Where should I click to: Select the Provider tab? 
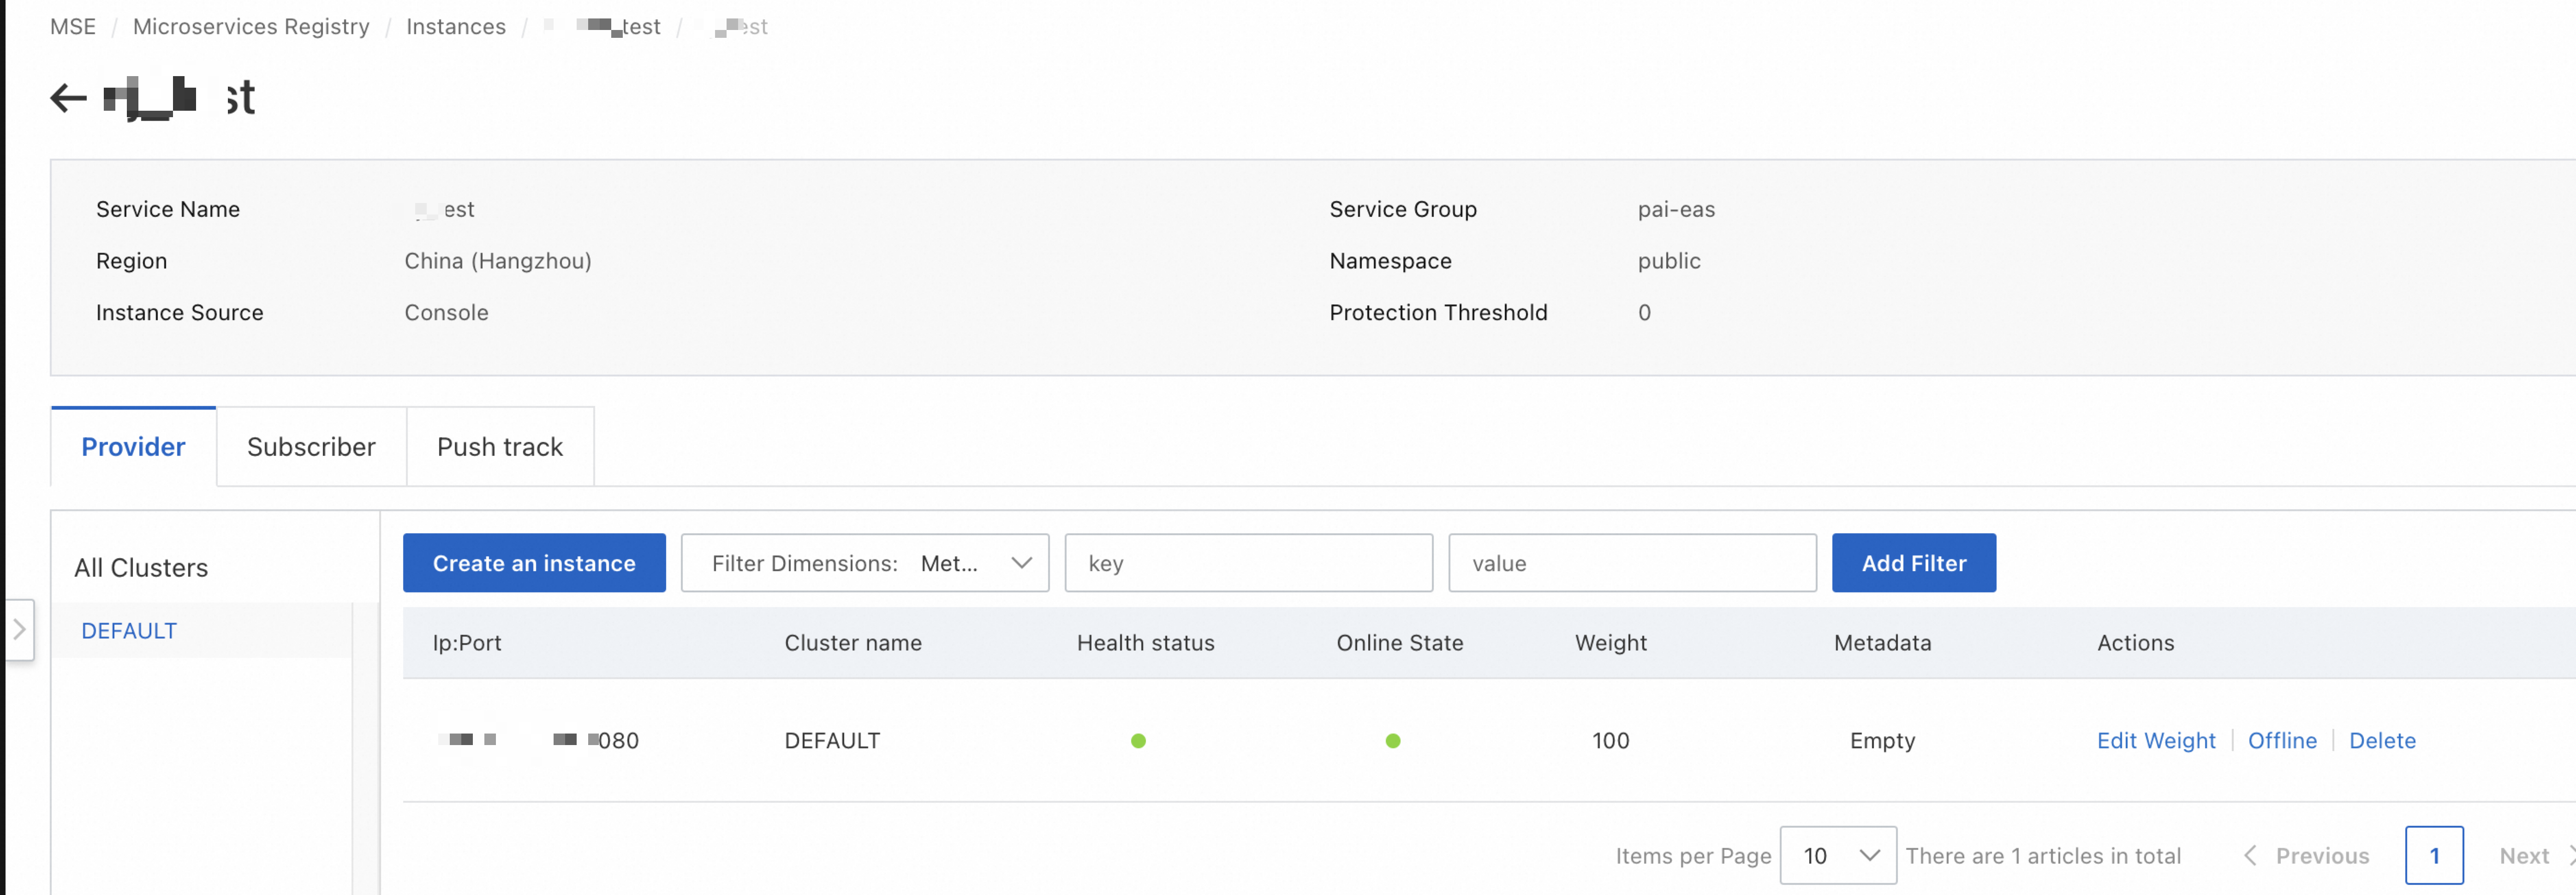[x=133, y=447]
